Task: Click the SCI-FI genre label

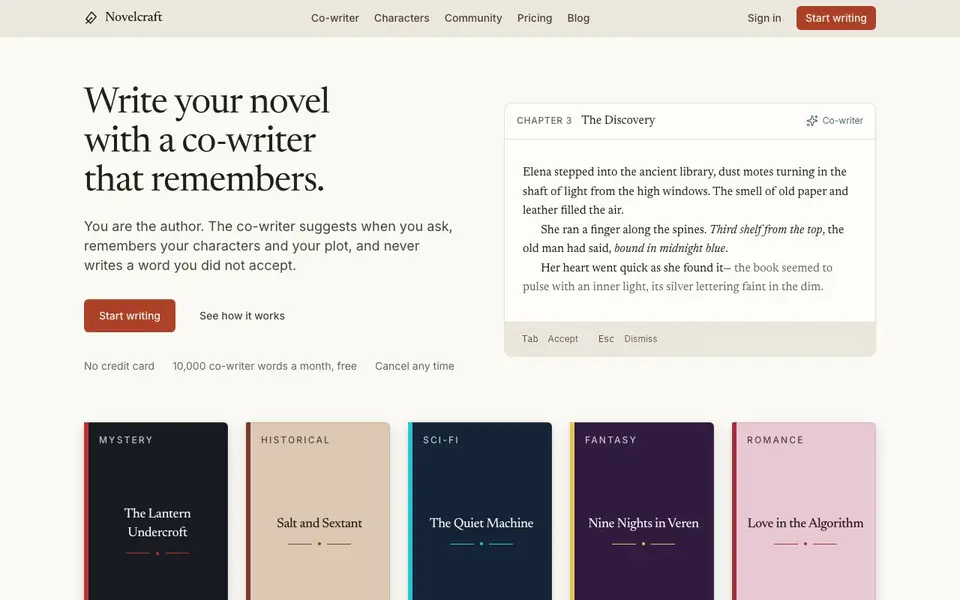Action: click(x=441, y=440)
